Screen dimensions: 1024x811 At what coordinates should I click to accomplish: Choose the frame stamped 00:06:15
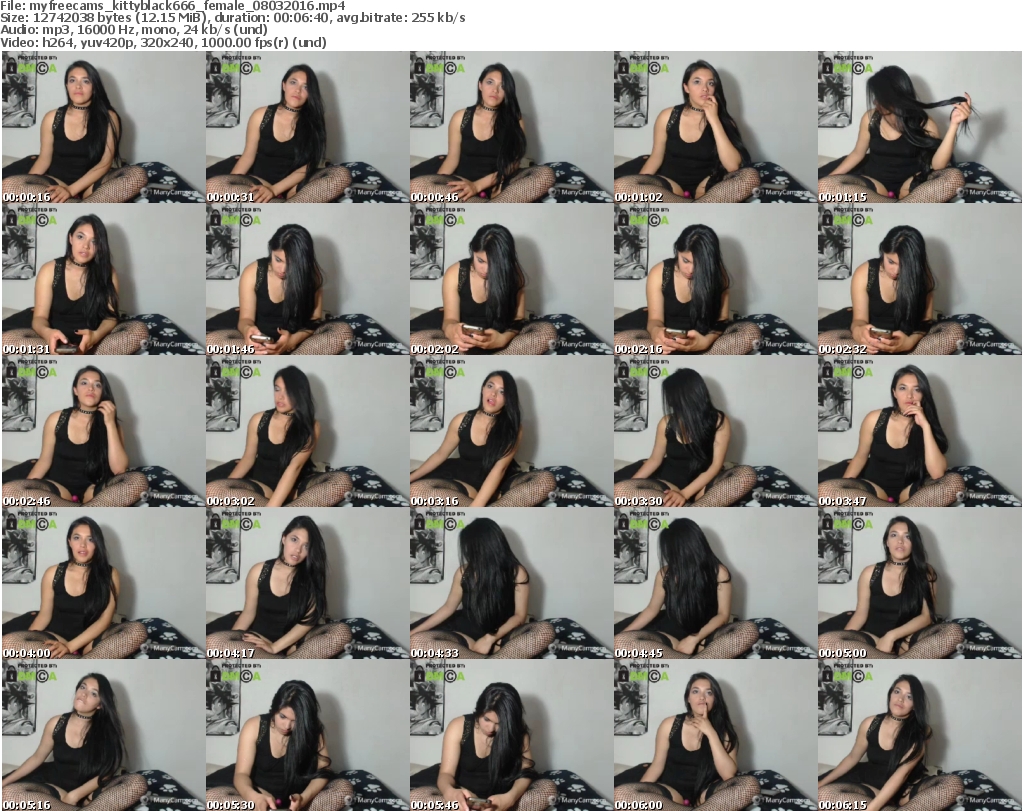[x=919, y=735]
